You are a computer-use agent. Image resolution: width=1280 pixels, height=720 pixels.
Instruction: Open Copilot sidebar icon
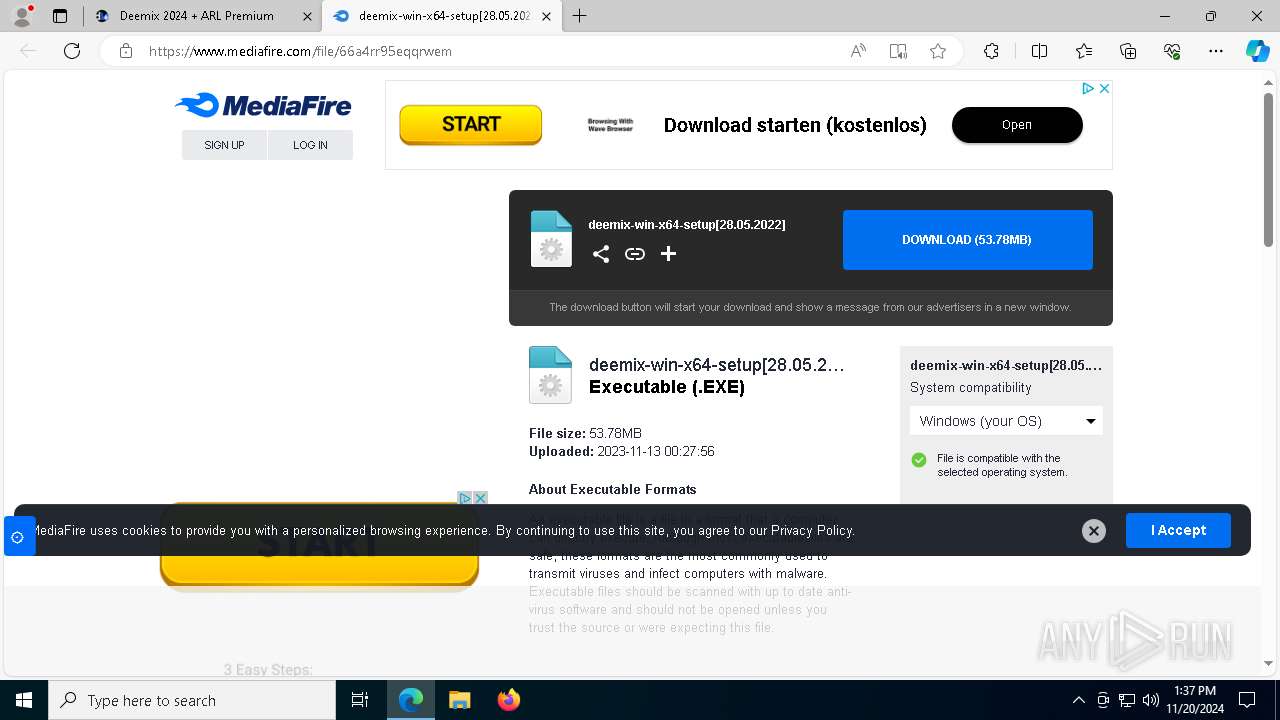(x=1257, y=51)
